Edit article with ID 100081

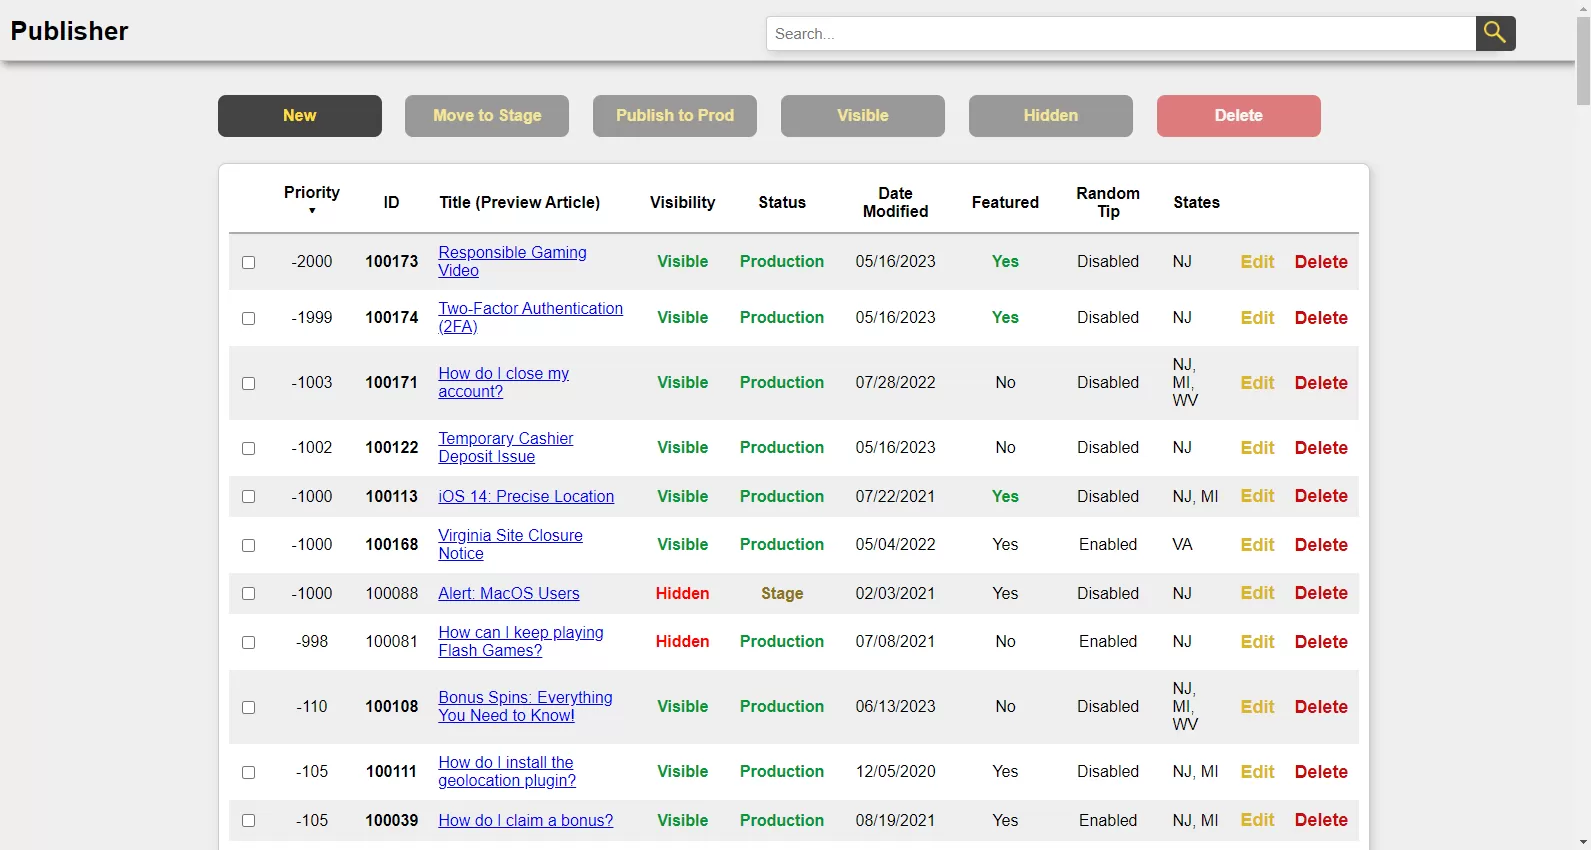pyautogui.click(x=1257, y=642)
